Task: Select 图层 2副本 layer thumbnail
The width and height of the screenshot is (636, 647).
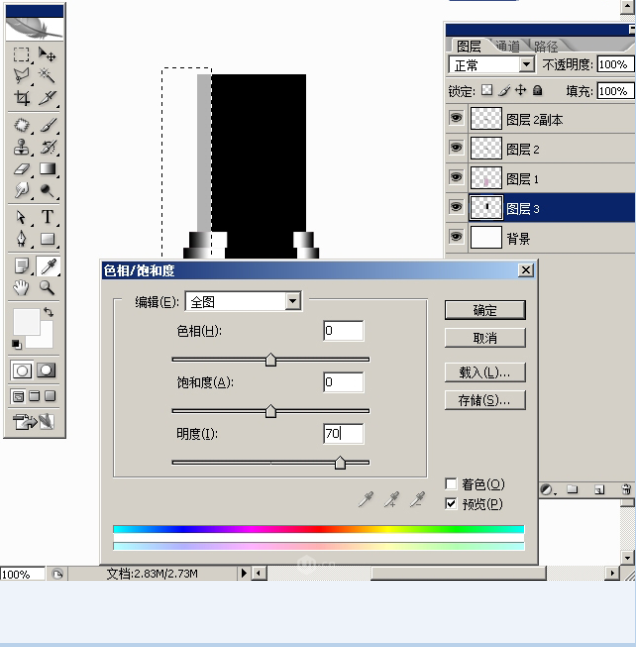Action: [x=486, y=118]
